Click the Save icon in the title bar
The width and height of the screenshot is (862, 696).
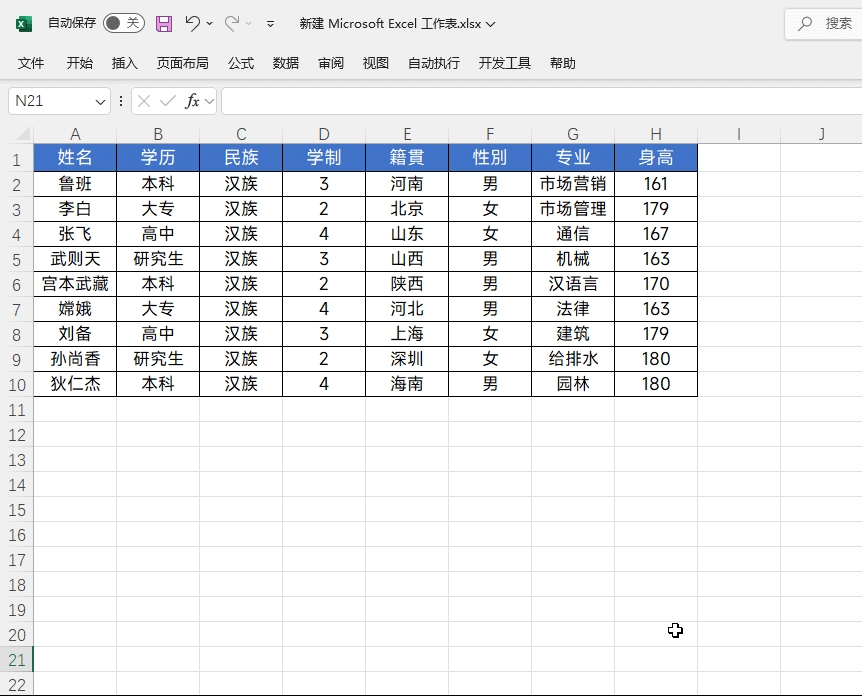click(x=164, y=23)
